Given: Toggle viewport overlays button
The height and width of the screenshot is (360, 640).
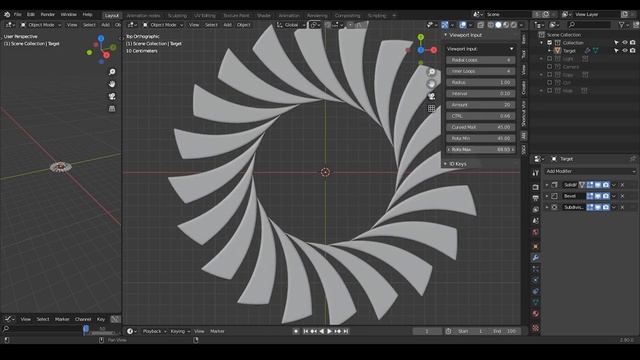Looking at the screenshot, I should click(x=463, y=25).
